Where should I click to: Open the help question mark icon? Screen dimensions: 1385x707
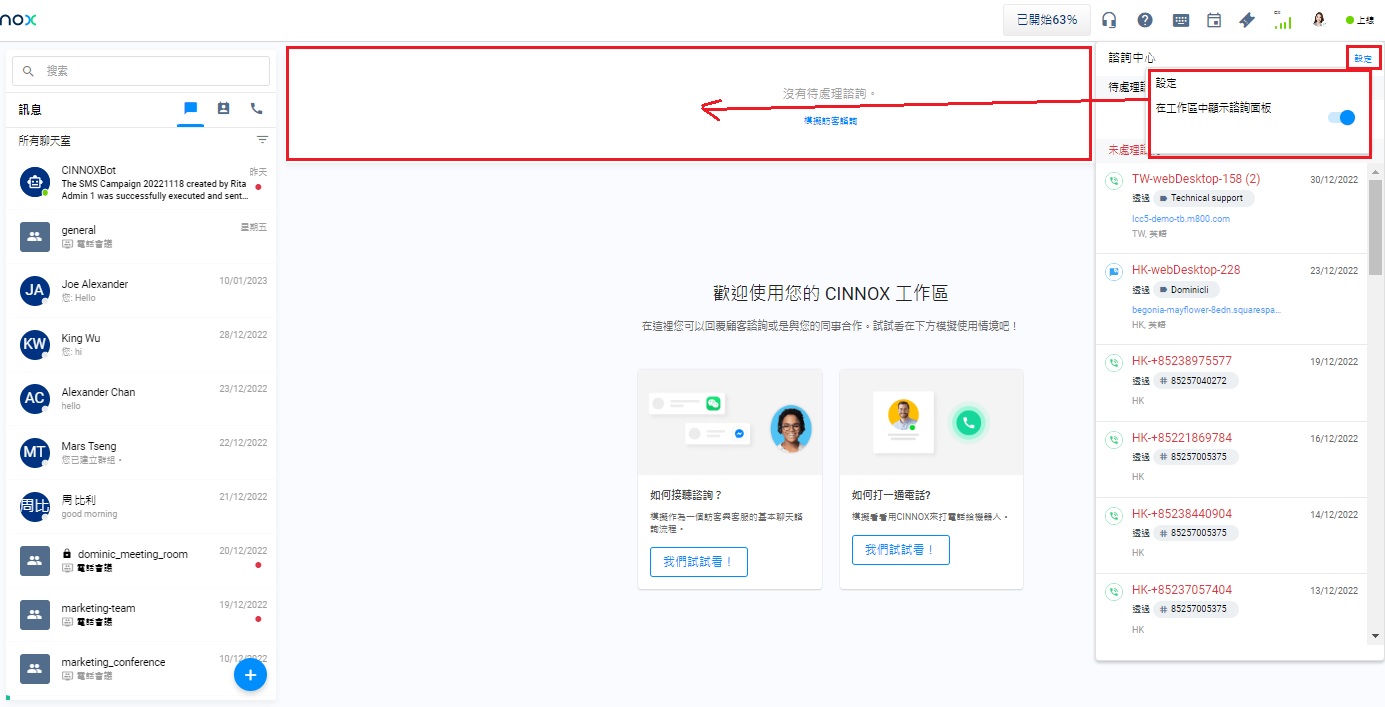click(1145, 20)
